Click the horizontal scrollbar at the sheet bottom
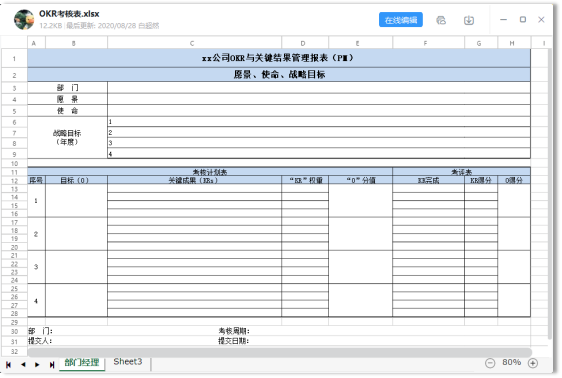 pyautogui.click(x=280, y=352)
